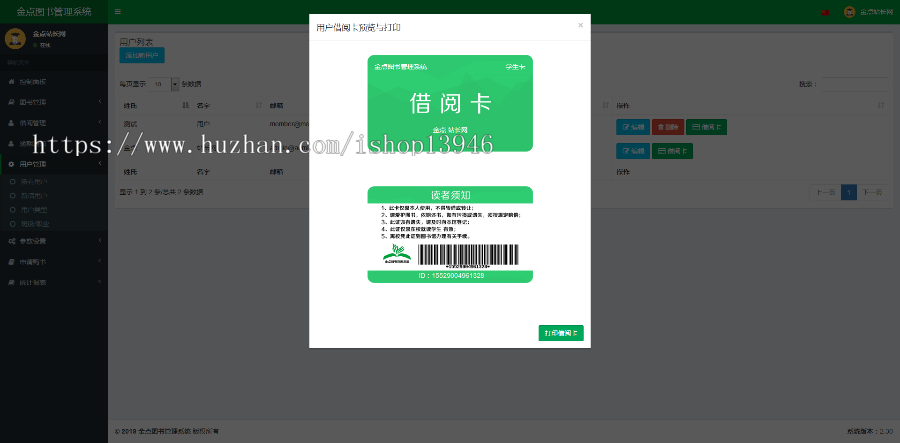The width and height of the screenshot is (900, 443).
Task: Go to the previous page (上一页)
Action: point(825,192)
